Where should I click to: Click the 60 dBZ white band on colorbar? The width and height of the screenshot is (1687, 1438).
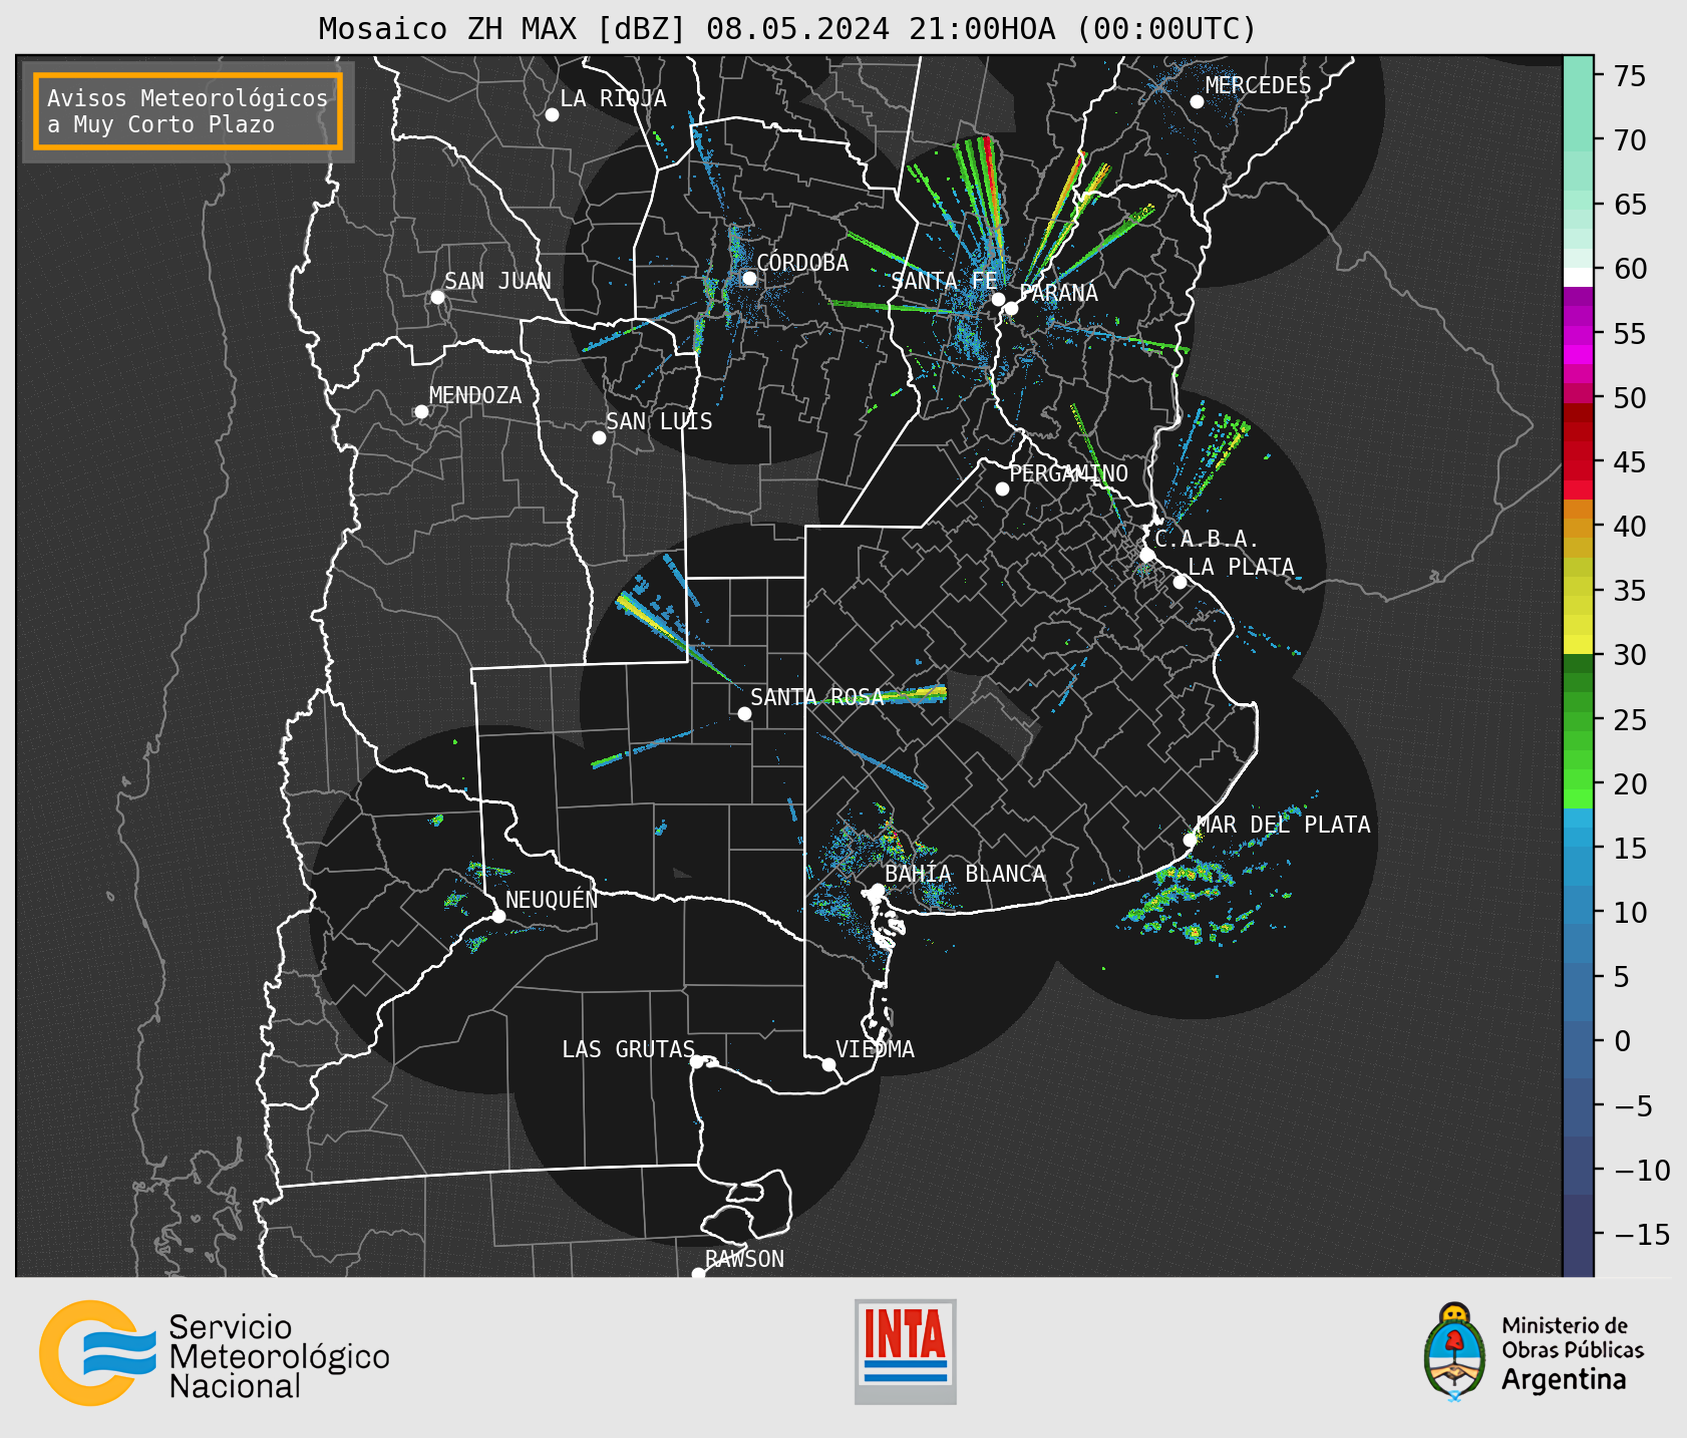1578,277
